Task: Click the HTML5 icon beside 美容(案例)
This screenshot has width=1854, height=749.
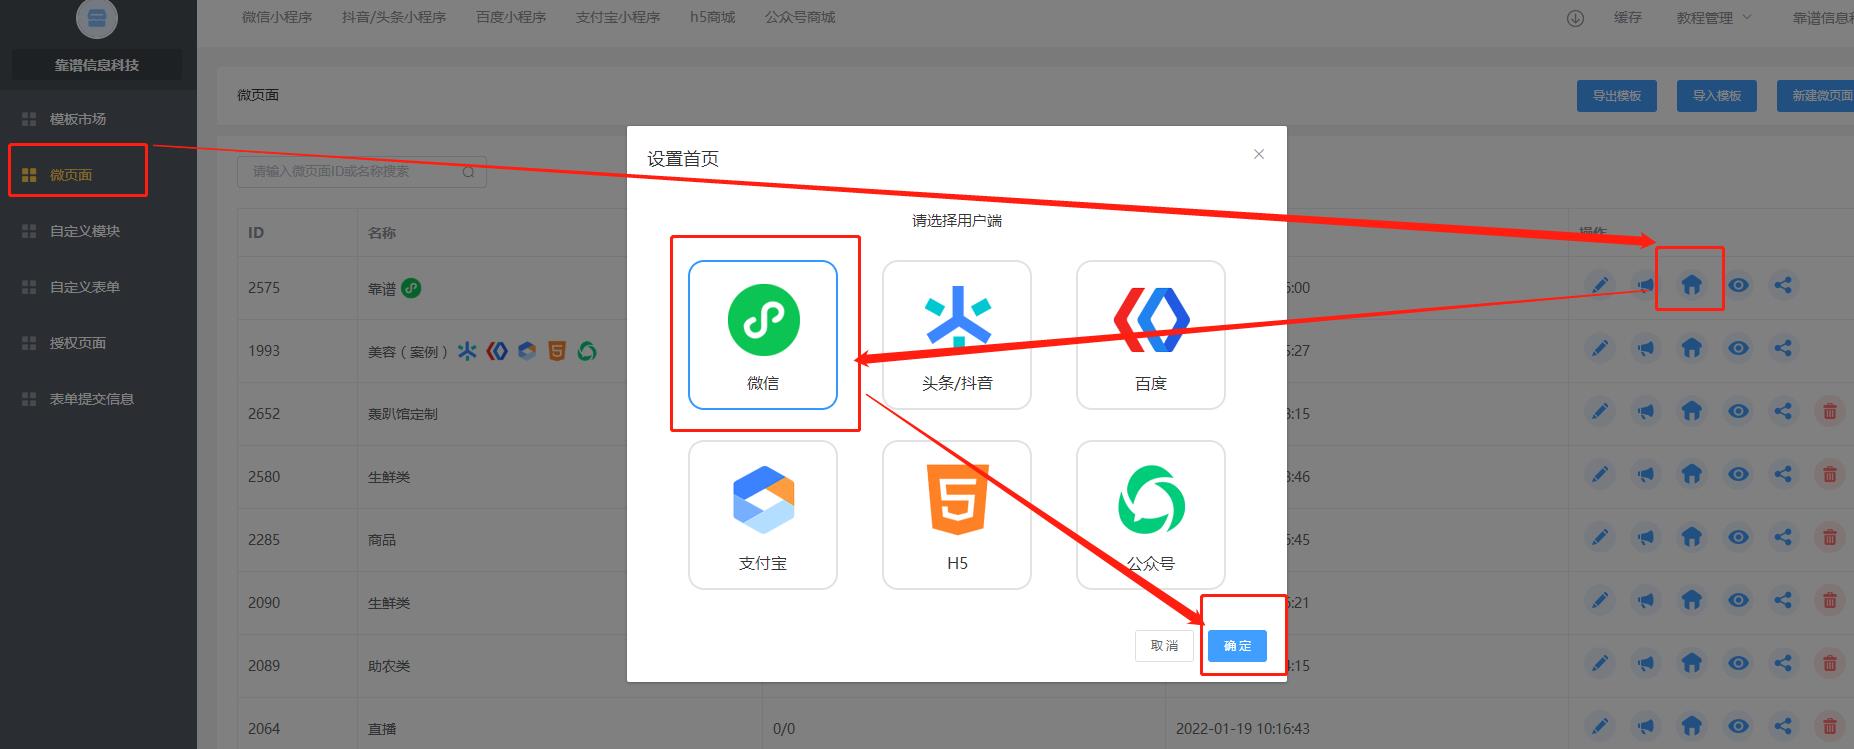Action: click(x=557, y=351)
